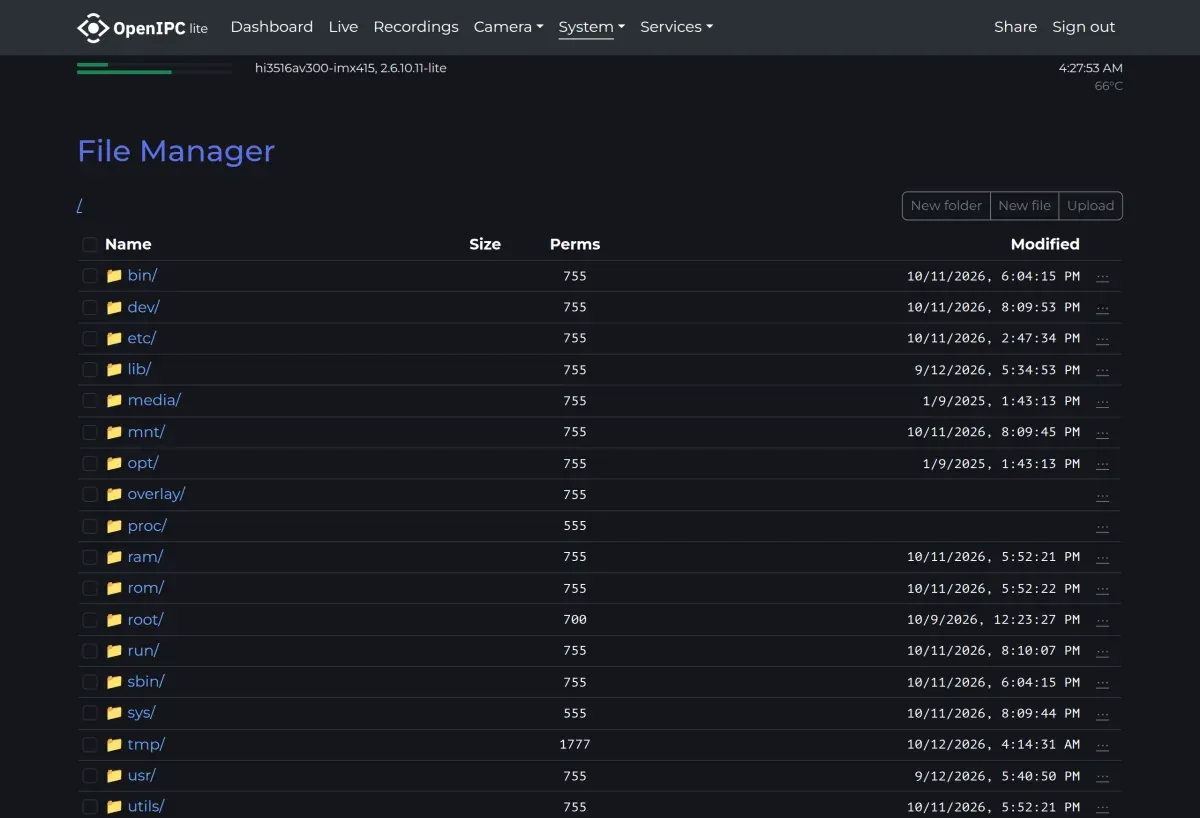
Task: Check the box for utils/ folder
Action: click(90, 807)
